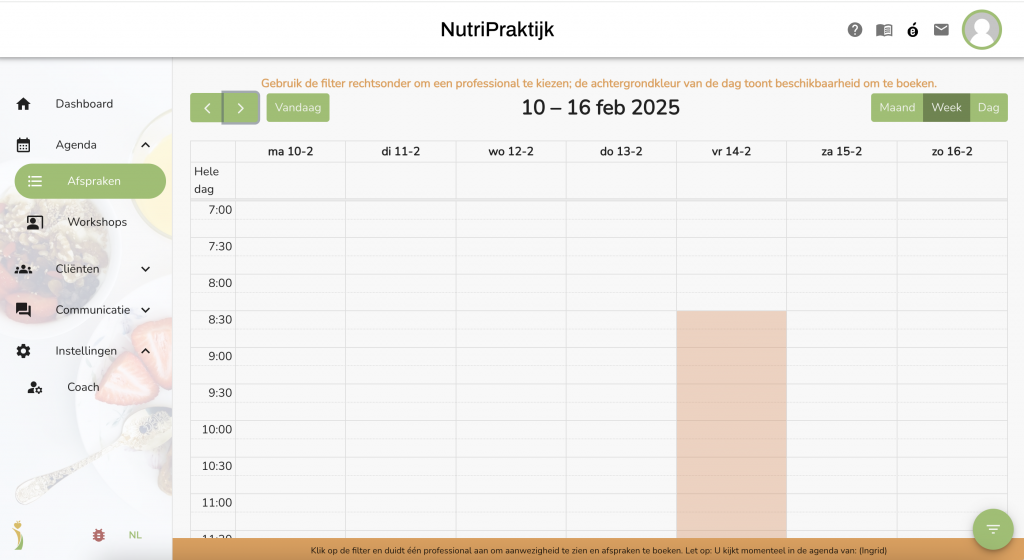
Task: Open the manual book icon
Action: (x=884, y=30)
